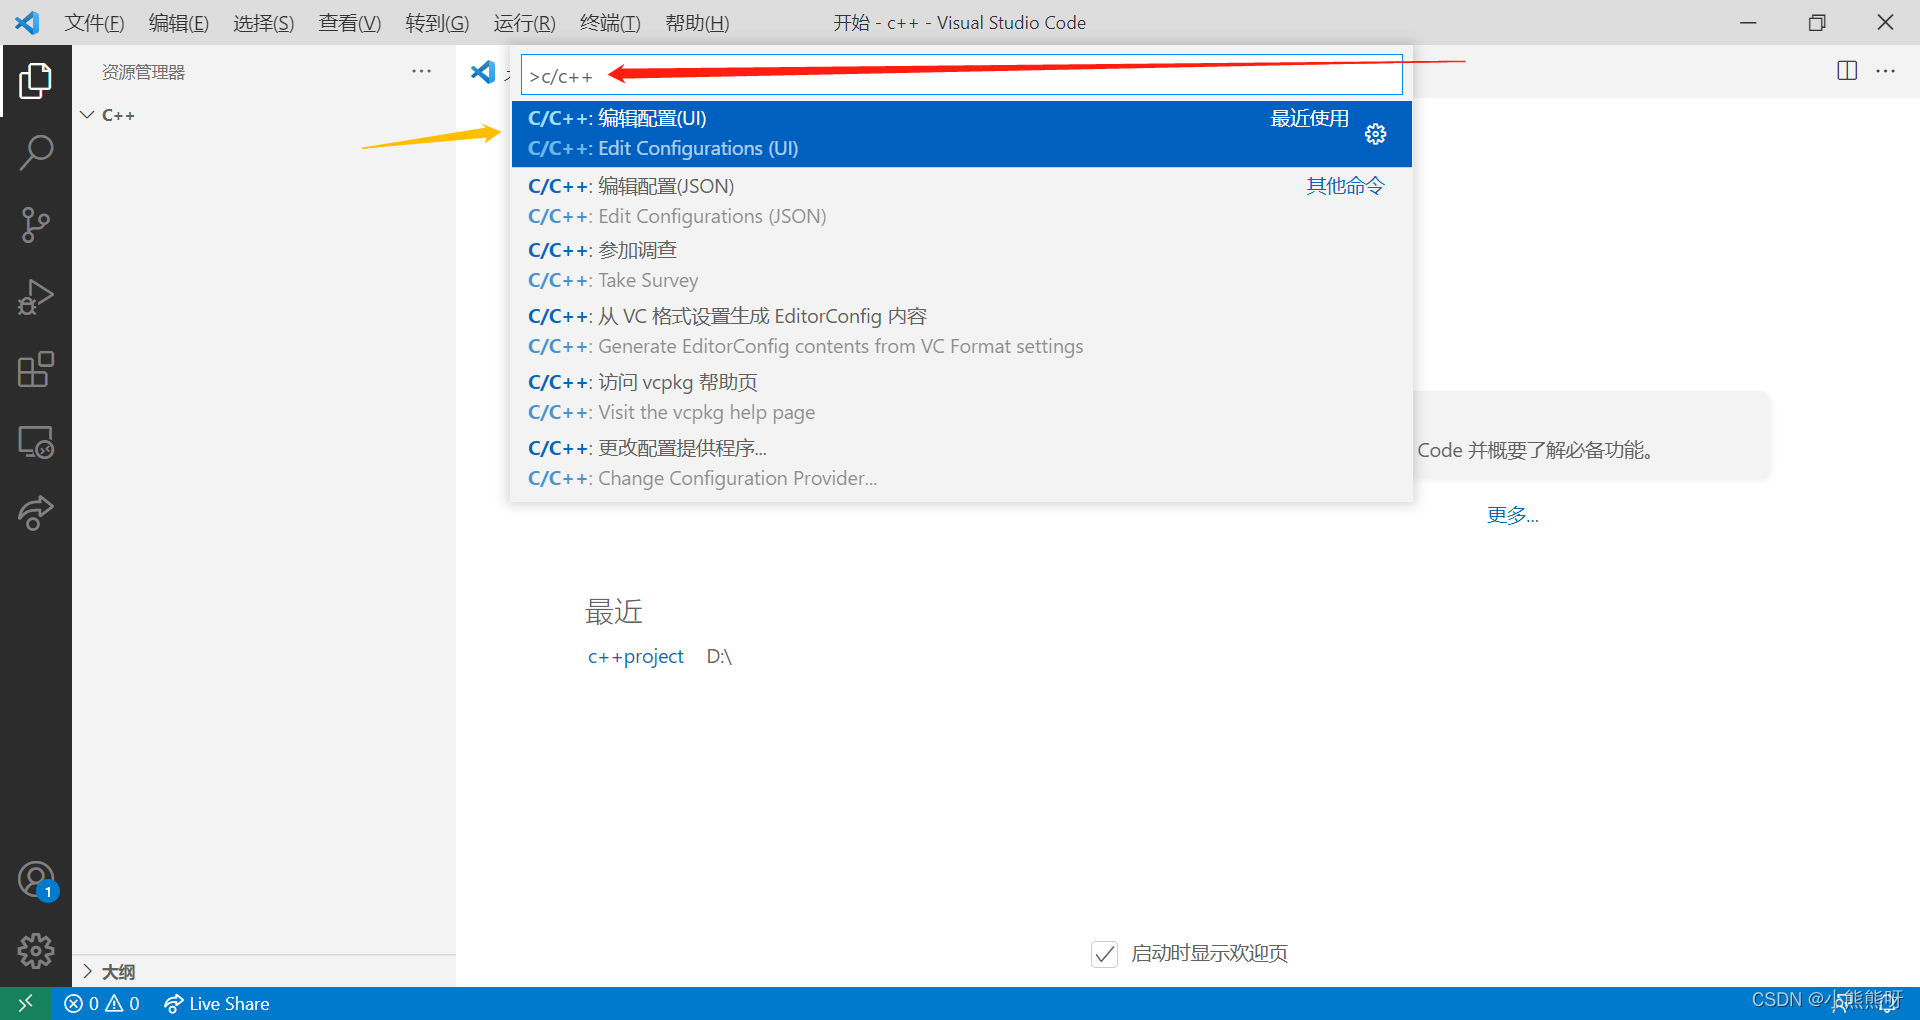Viewport: 1920px width, 1020px height.
Task: Open the Live Share activity bar icon
Action: (35, 513)
